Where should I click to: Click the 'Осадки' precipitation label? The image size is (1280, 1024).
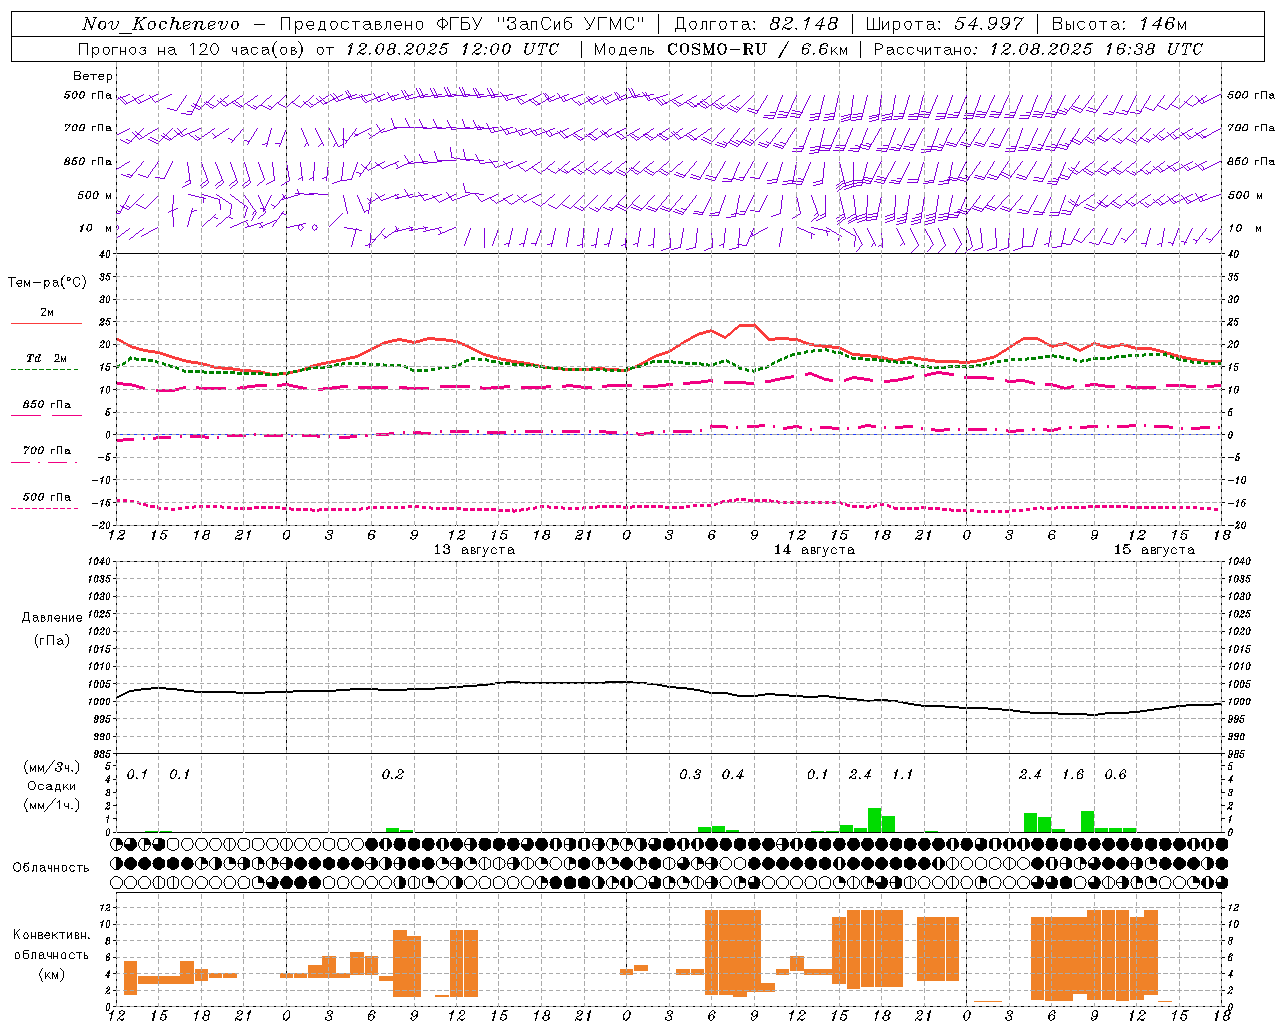[52, 787]
